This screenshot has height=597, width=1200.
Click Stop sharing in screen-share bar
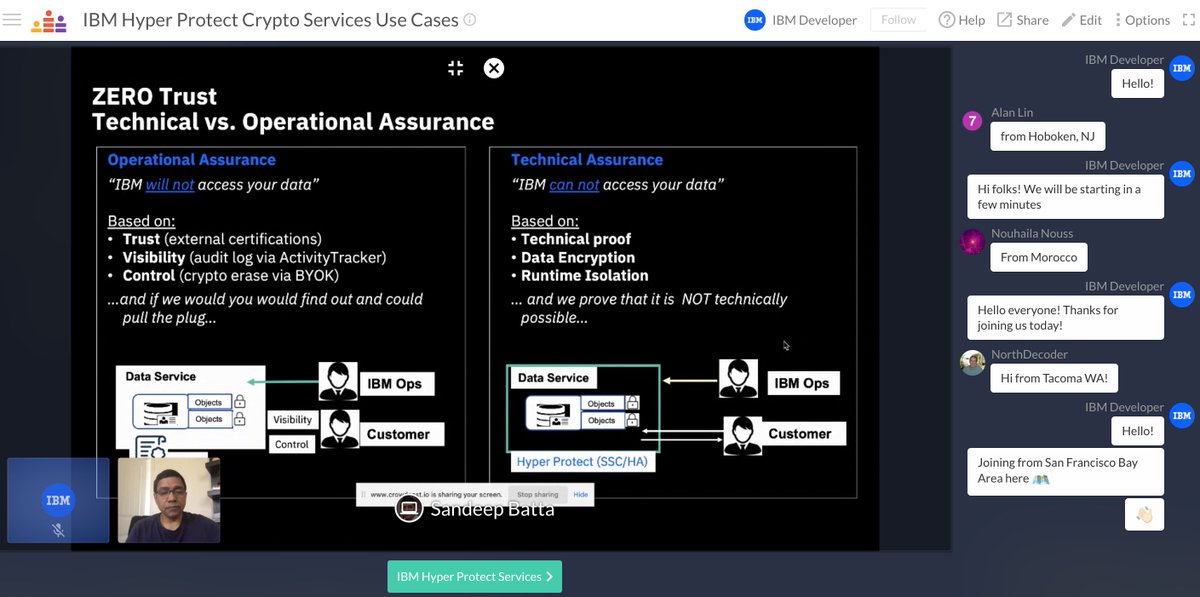[537, 494]
